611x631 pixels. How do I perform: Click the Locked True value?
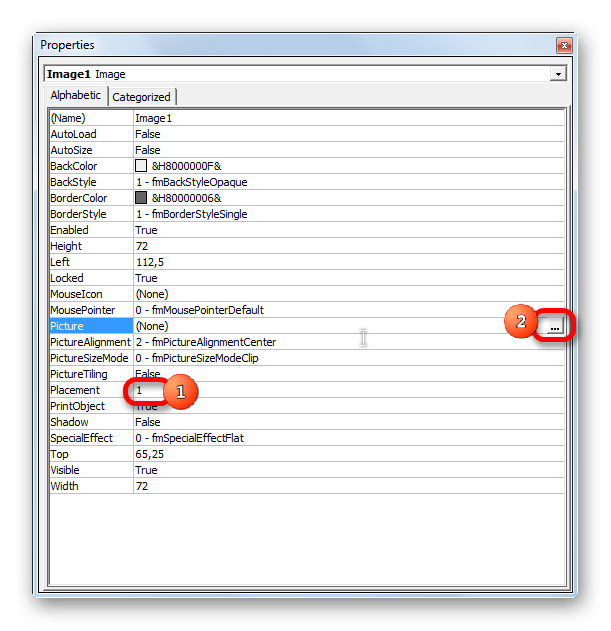[349, 278]
